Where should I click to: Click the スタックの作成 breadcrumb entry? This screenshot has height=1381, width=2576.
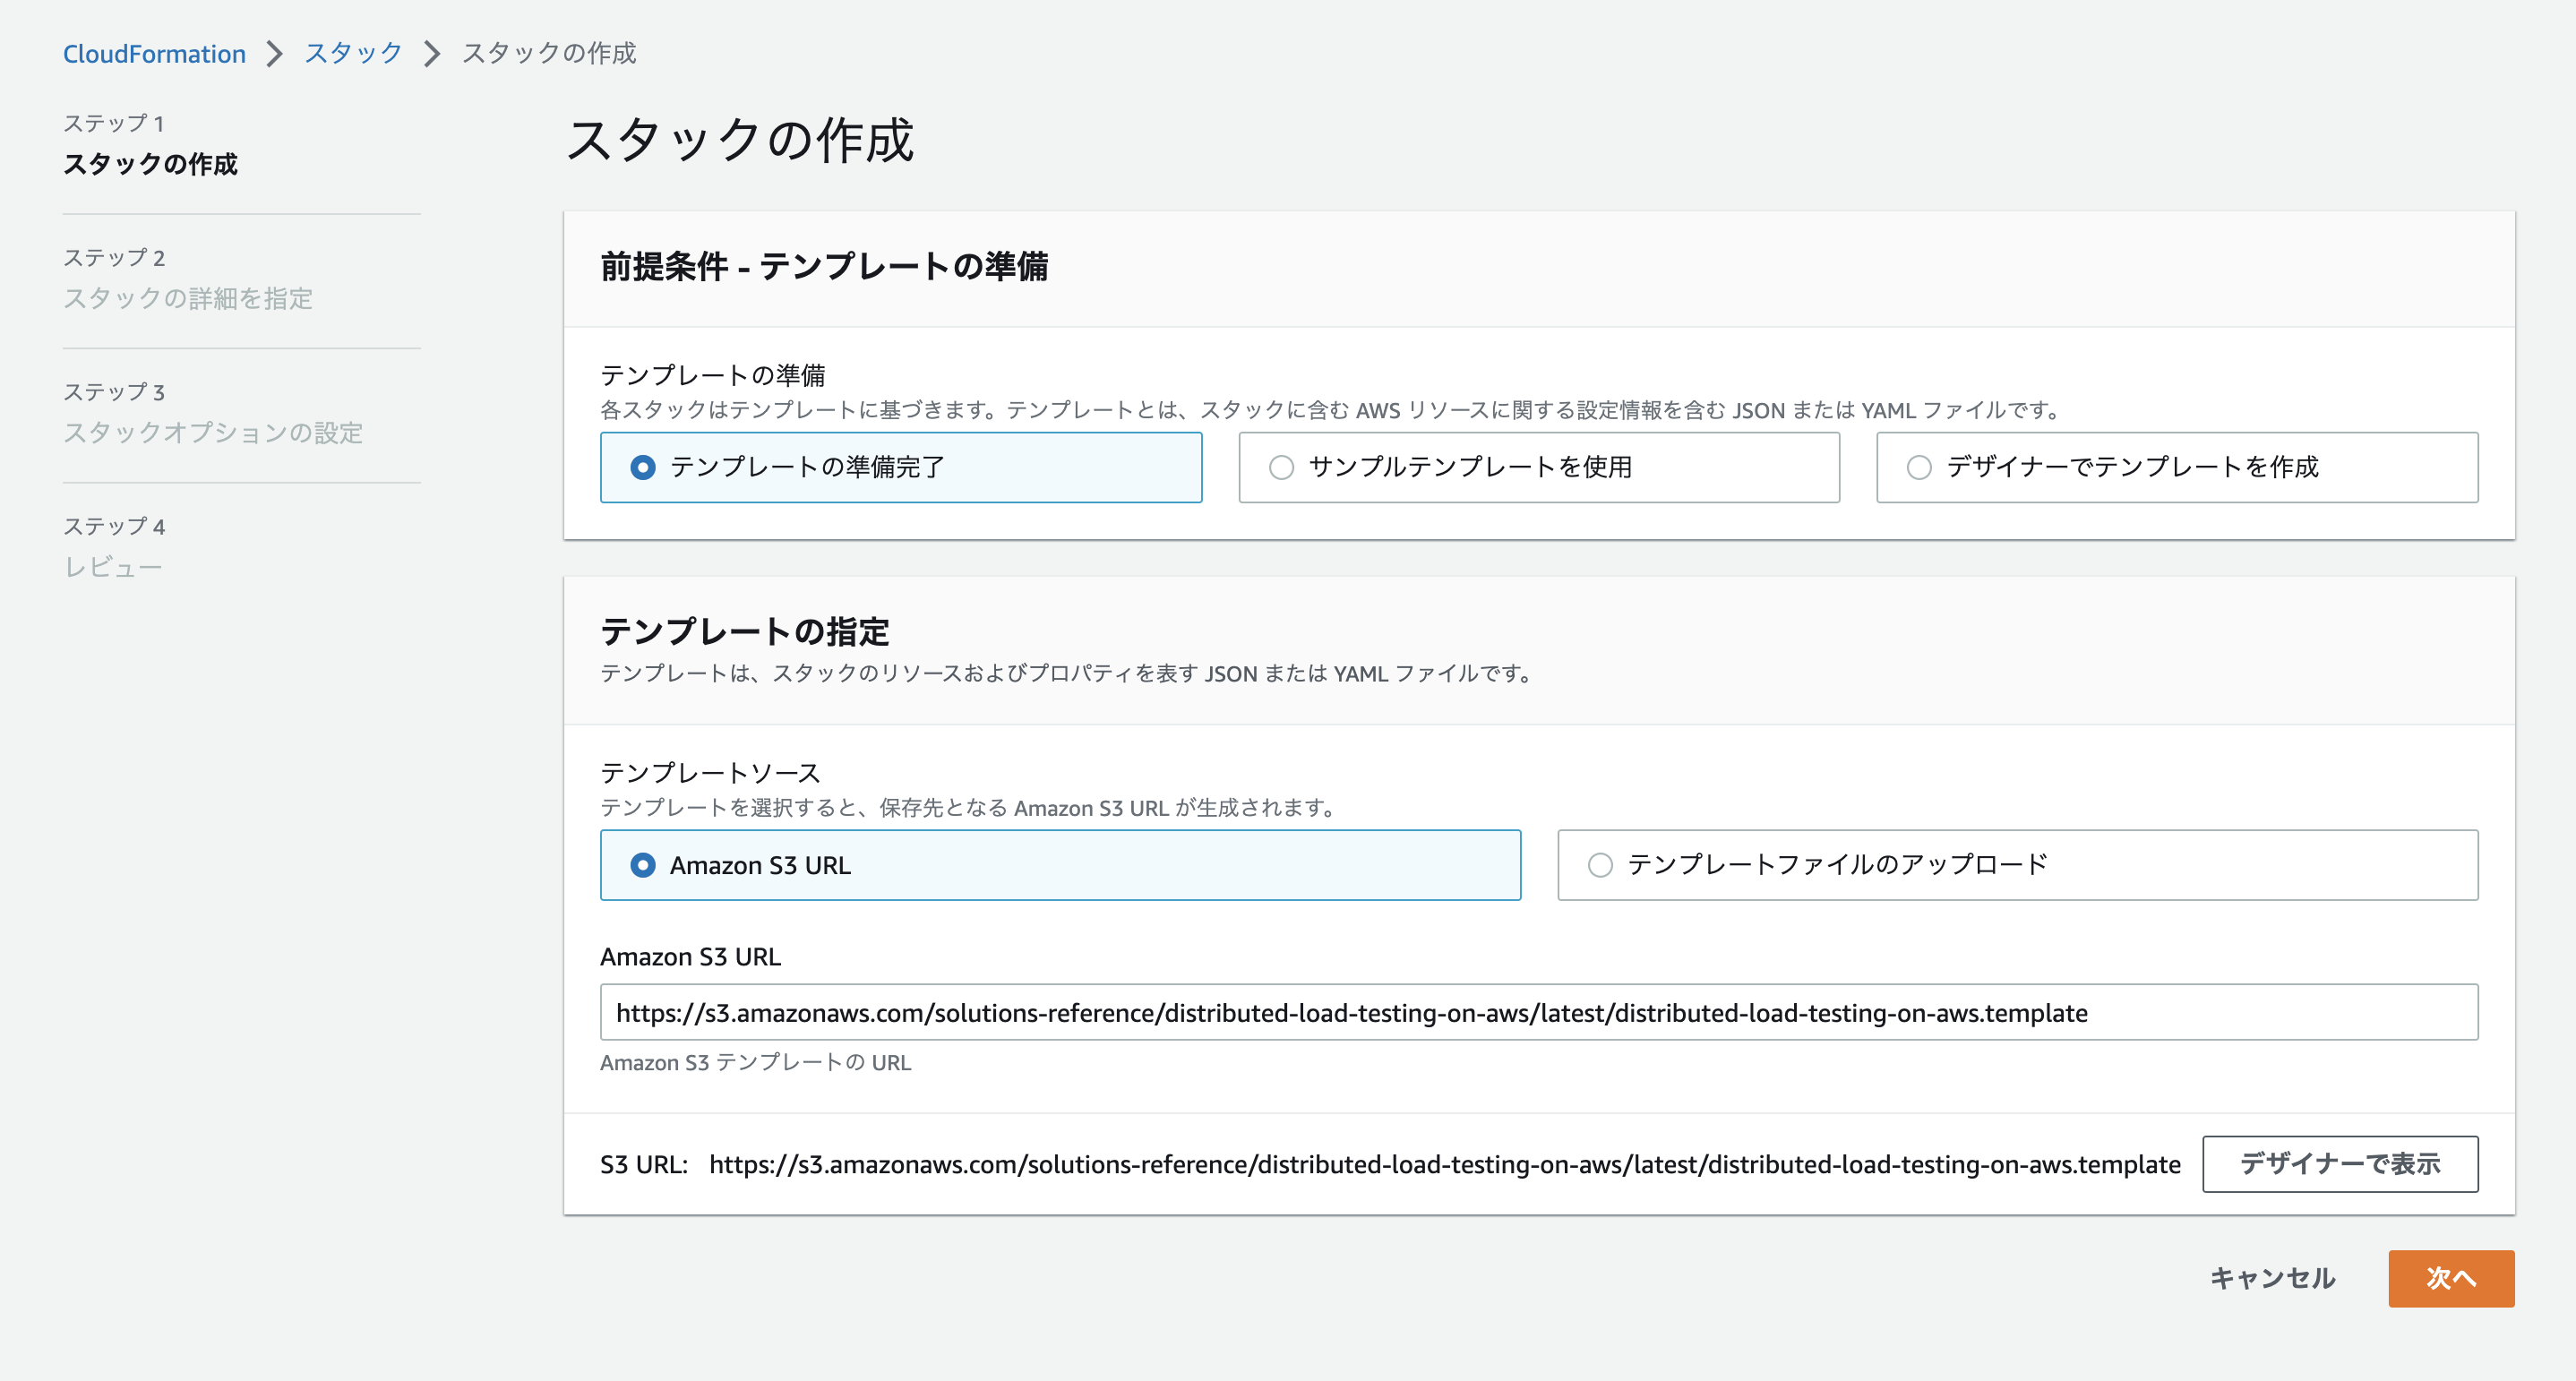click(x=549, y=53)
